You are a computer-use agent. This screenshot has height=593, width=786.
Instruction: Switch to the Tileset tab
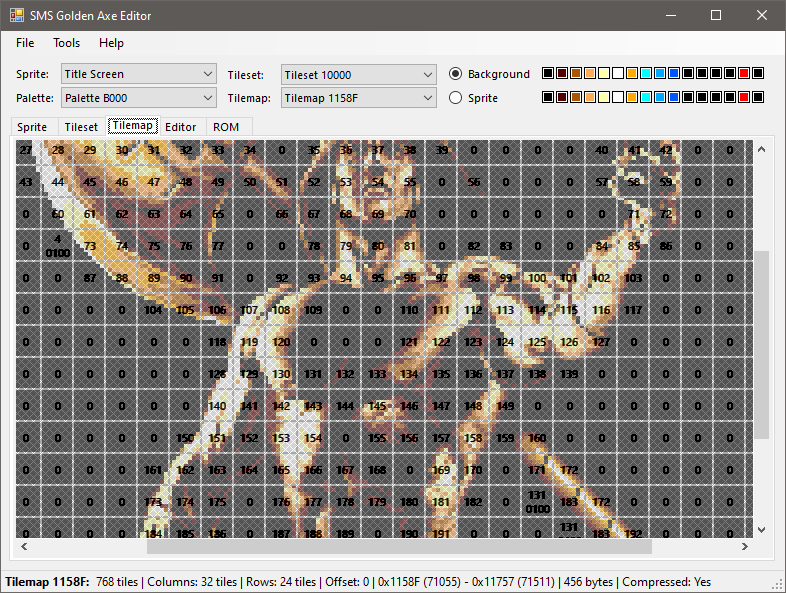click(x=81, y=127)
